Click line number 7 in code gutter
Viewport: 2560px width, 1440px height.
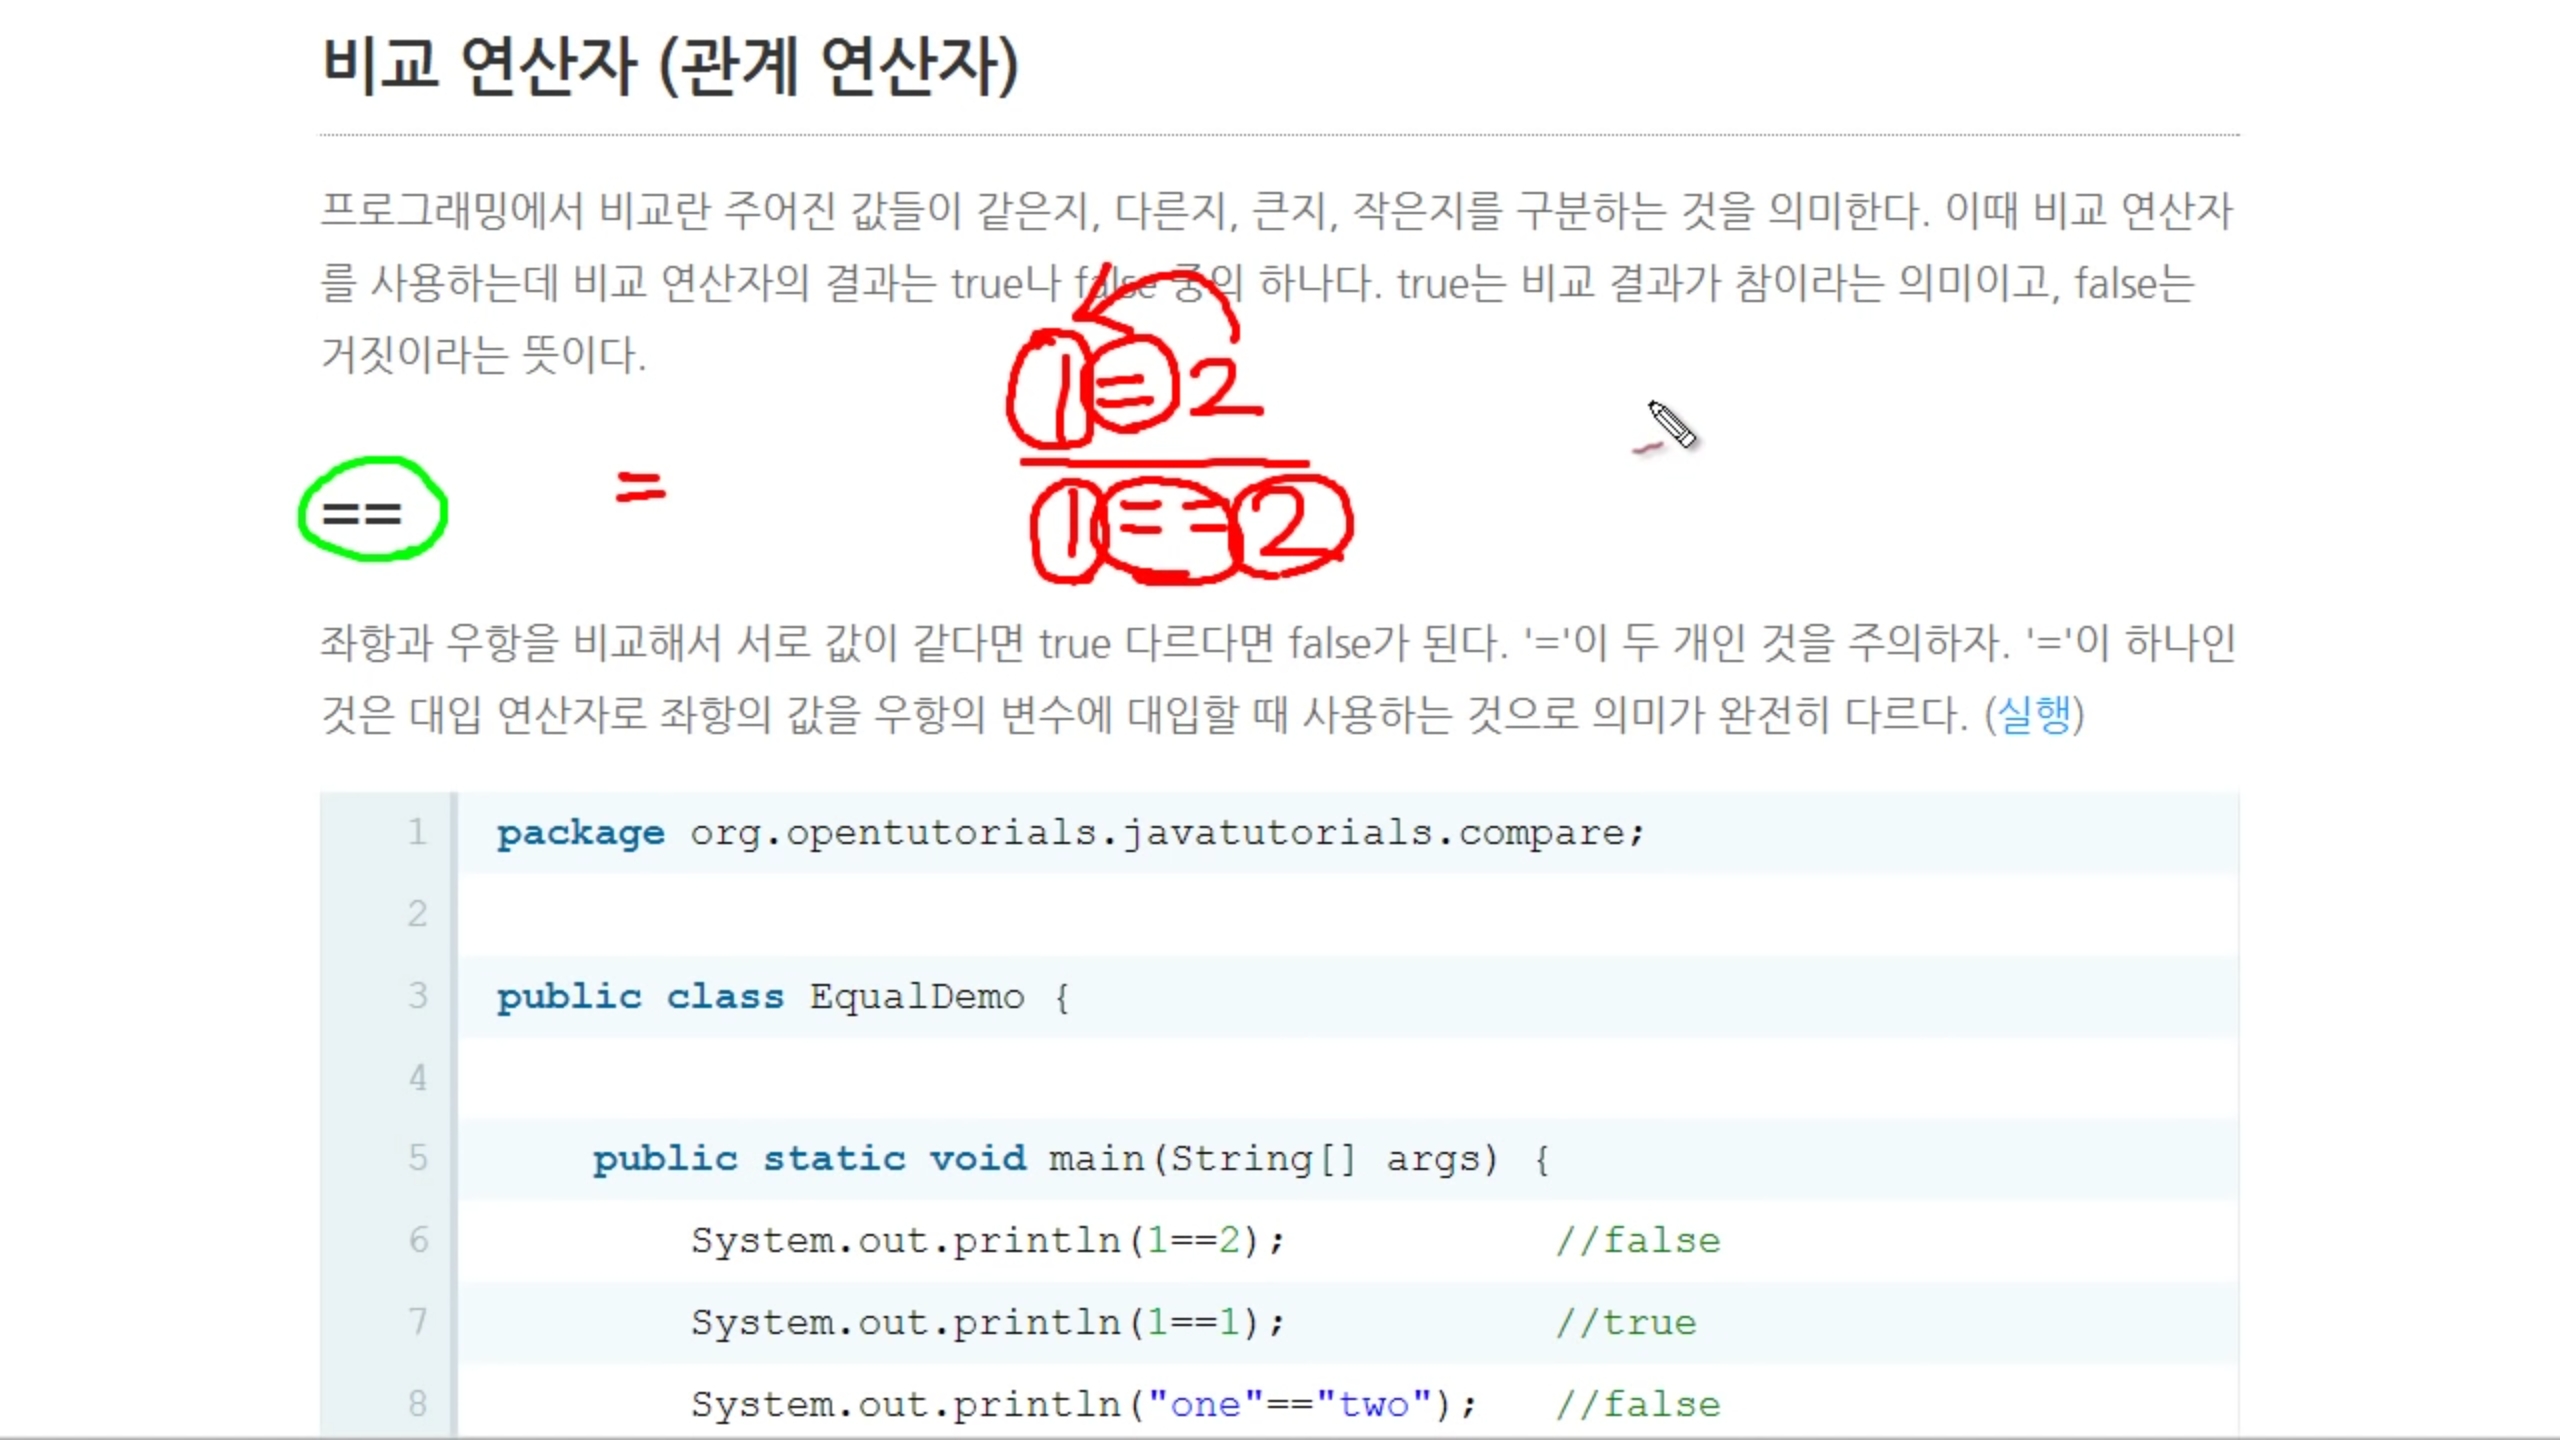[418, 1322]
